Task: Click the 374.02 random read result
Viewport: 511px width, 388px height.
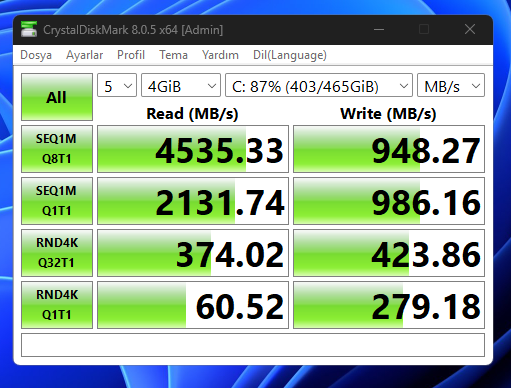Action: click(x=193, y=253)
